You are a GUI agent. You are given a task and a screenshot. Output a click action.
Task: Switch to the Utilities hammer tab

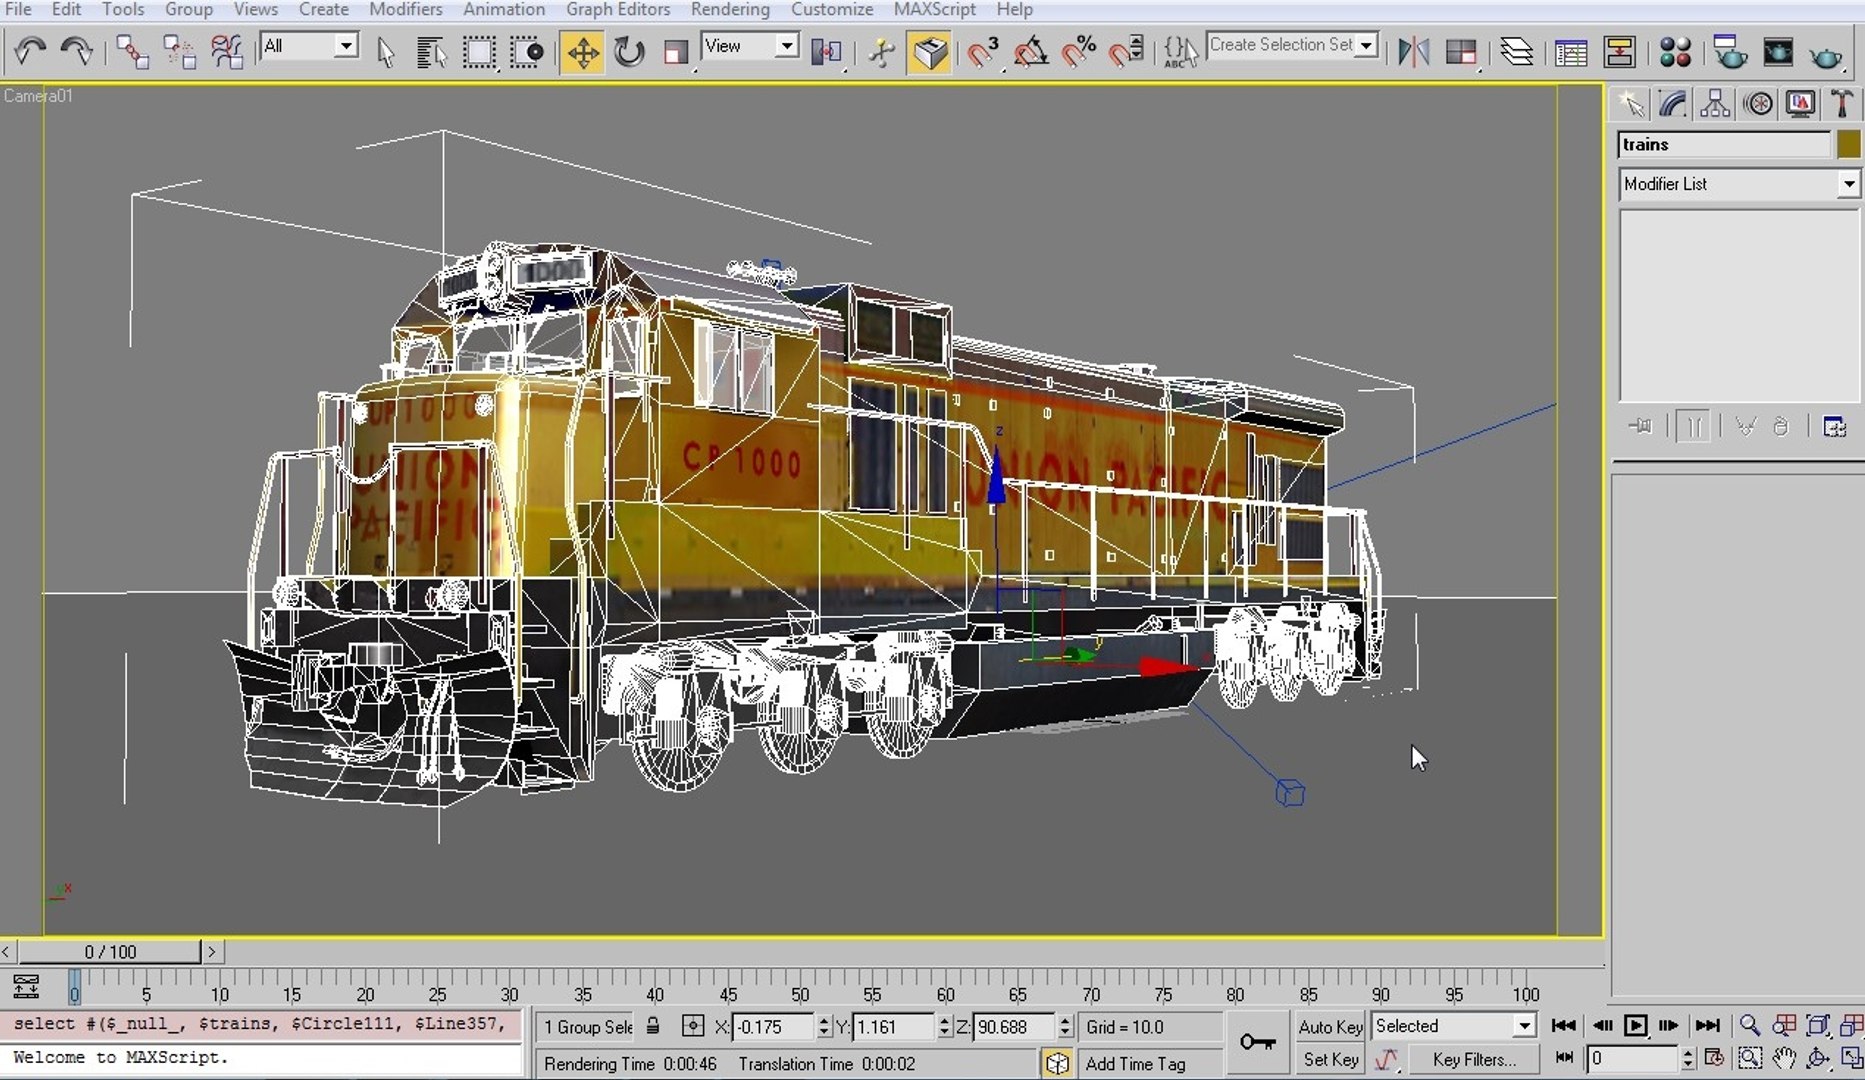[x=1841, y=104]
